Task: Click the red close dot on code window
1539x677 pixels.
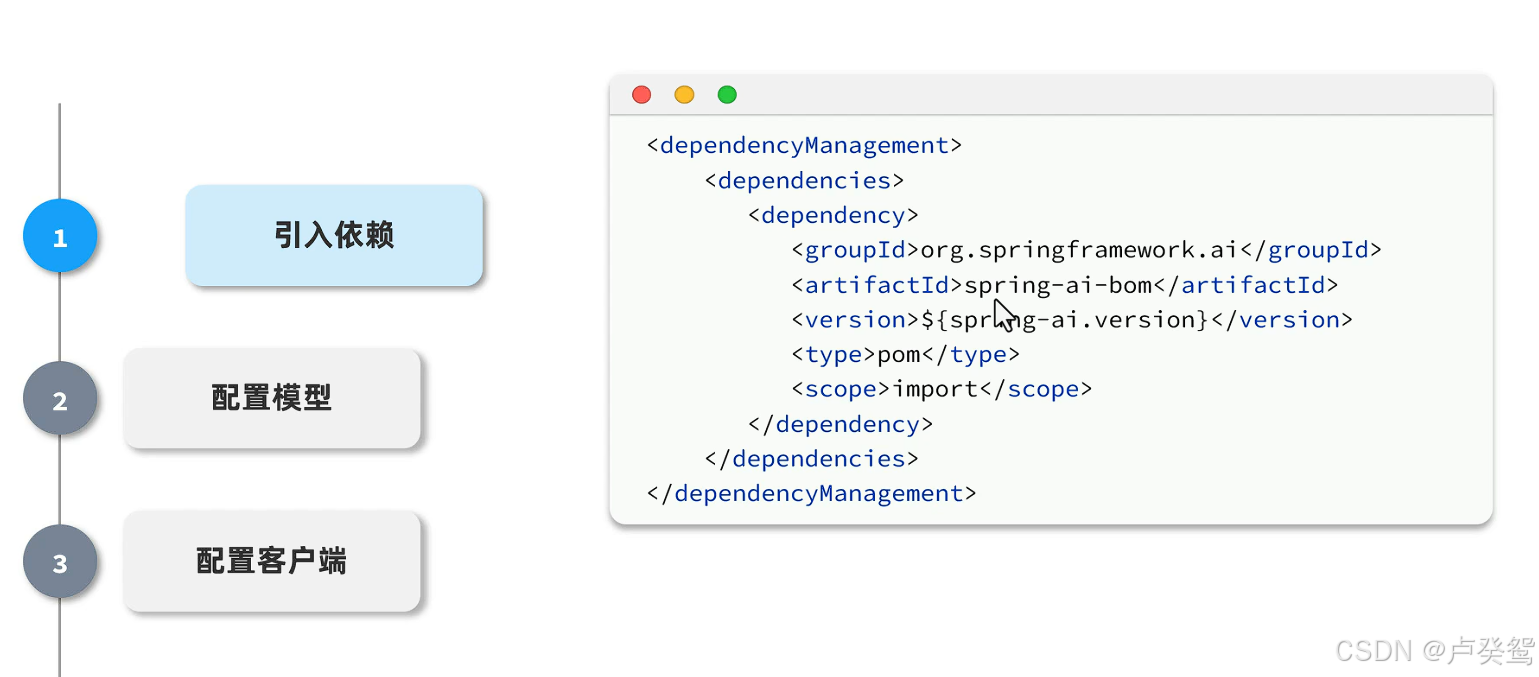Action: click(642, 95)
